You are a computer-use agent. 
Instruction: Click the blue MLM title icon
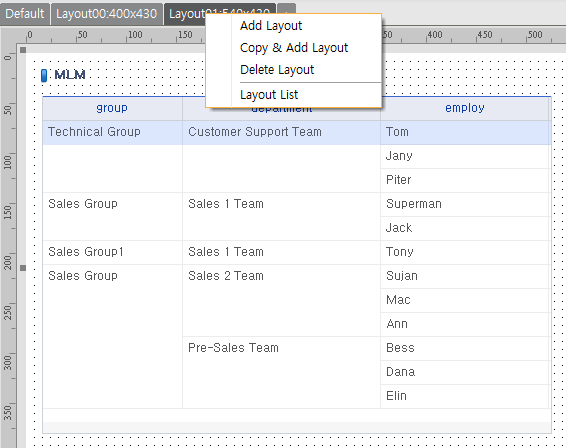(44, 75)
